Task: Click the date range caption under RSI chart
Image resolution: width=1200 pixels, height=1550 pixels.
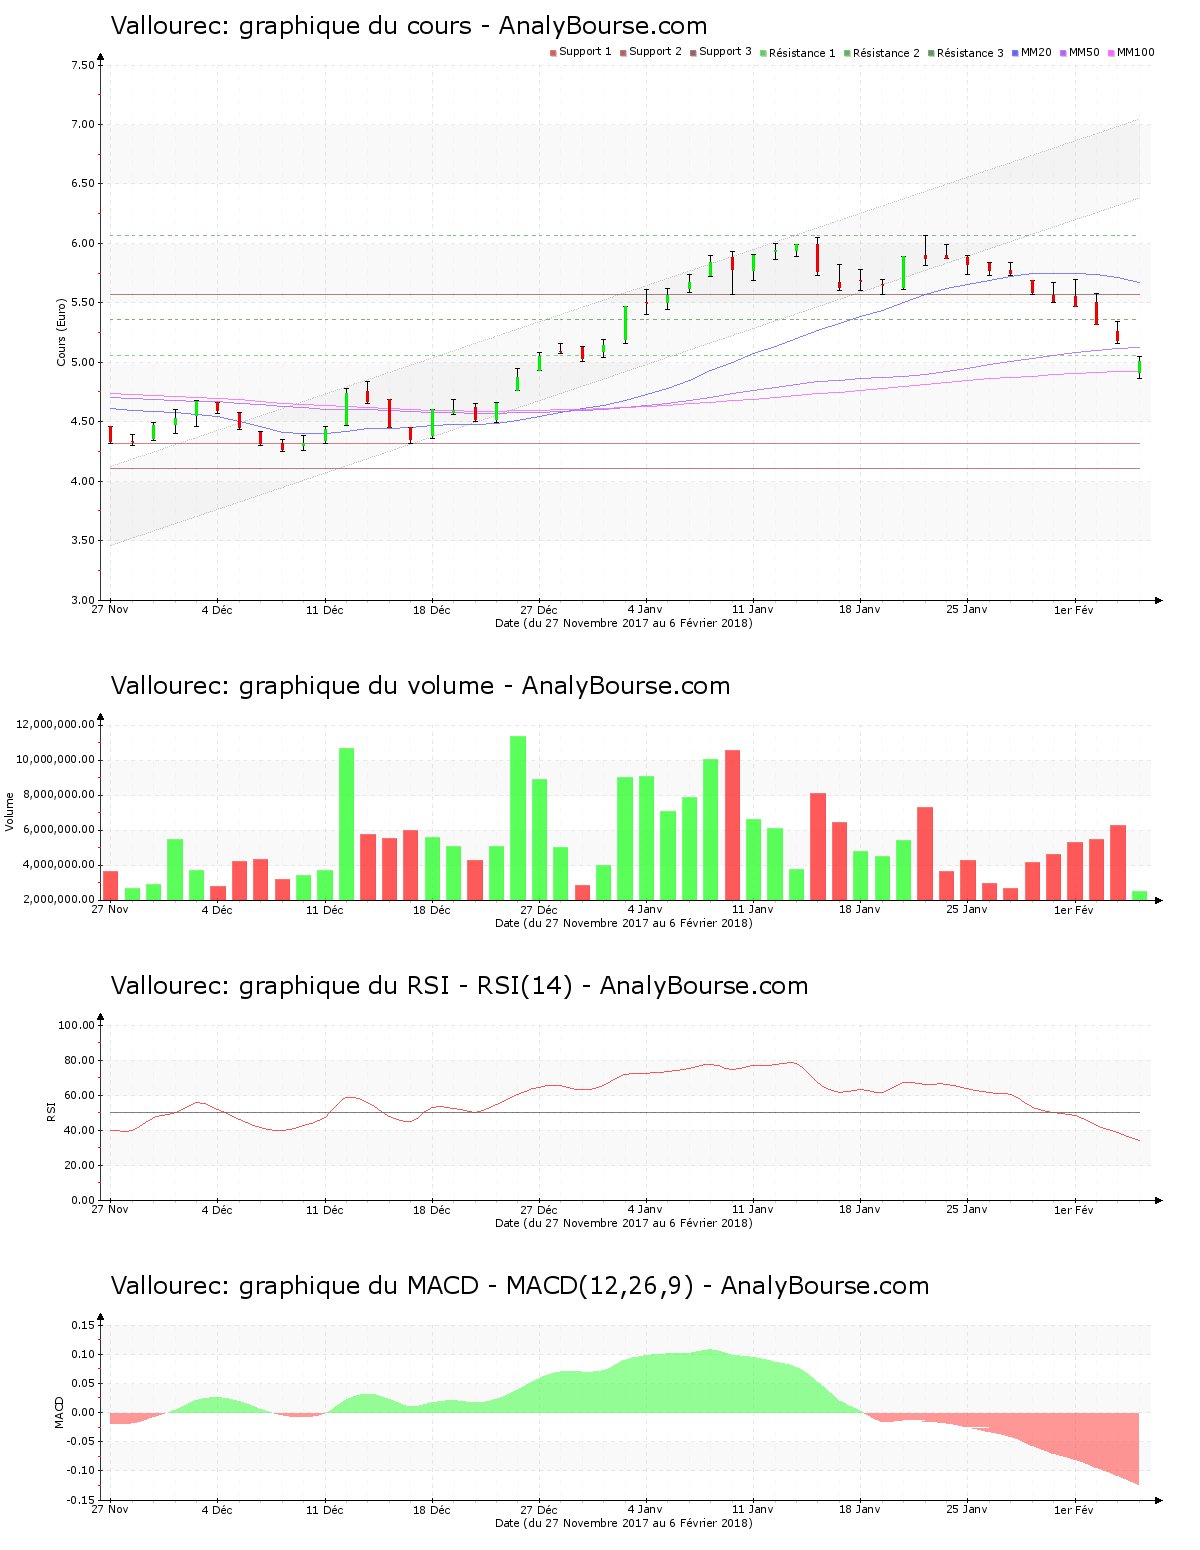Action: coord(624,1223)
